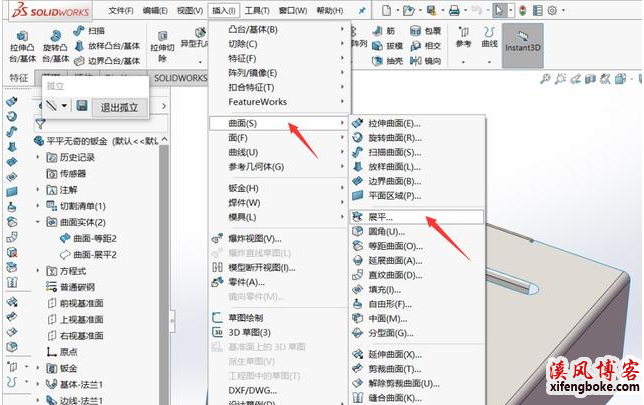Choose 展平... in surface submenu
Screen dimensions: 644x405
417,217
